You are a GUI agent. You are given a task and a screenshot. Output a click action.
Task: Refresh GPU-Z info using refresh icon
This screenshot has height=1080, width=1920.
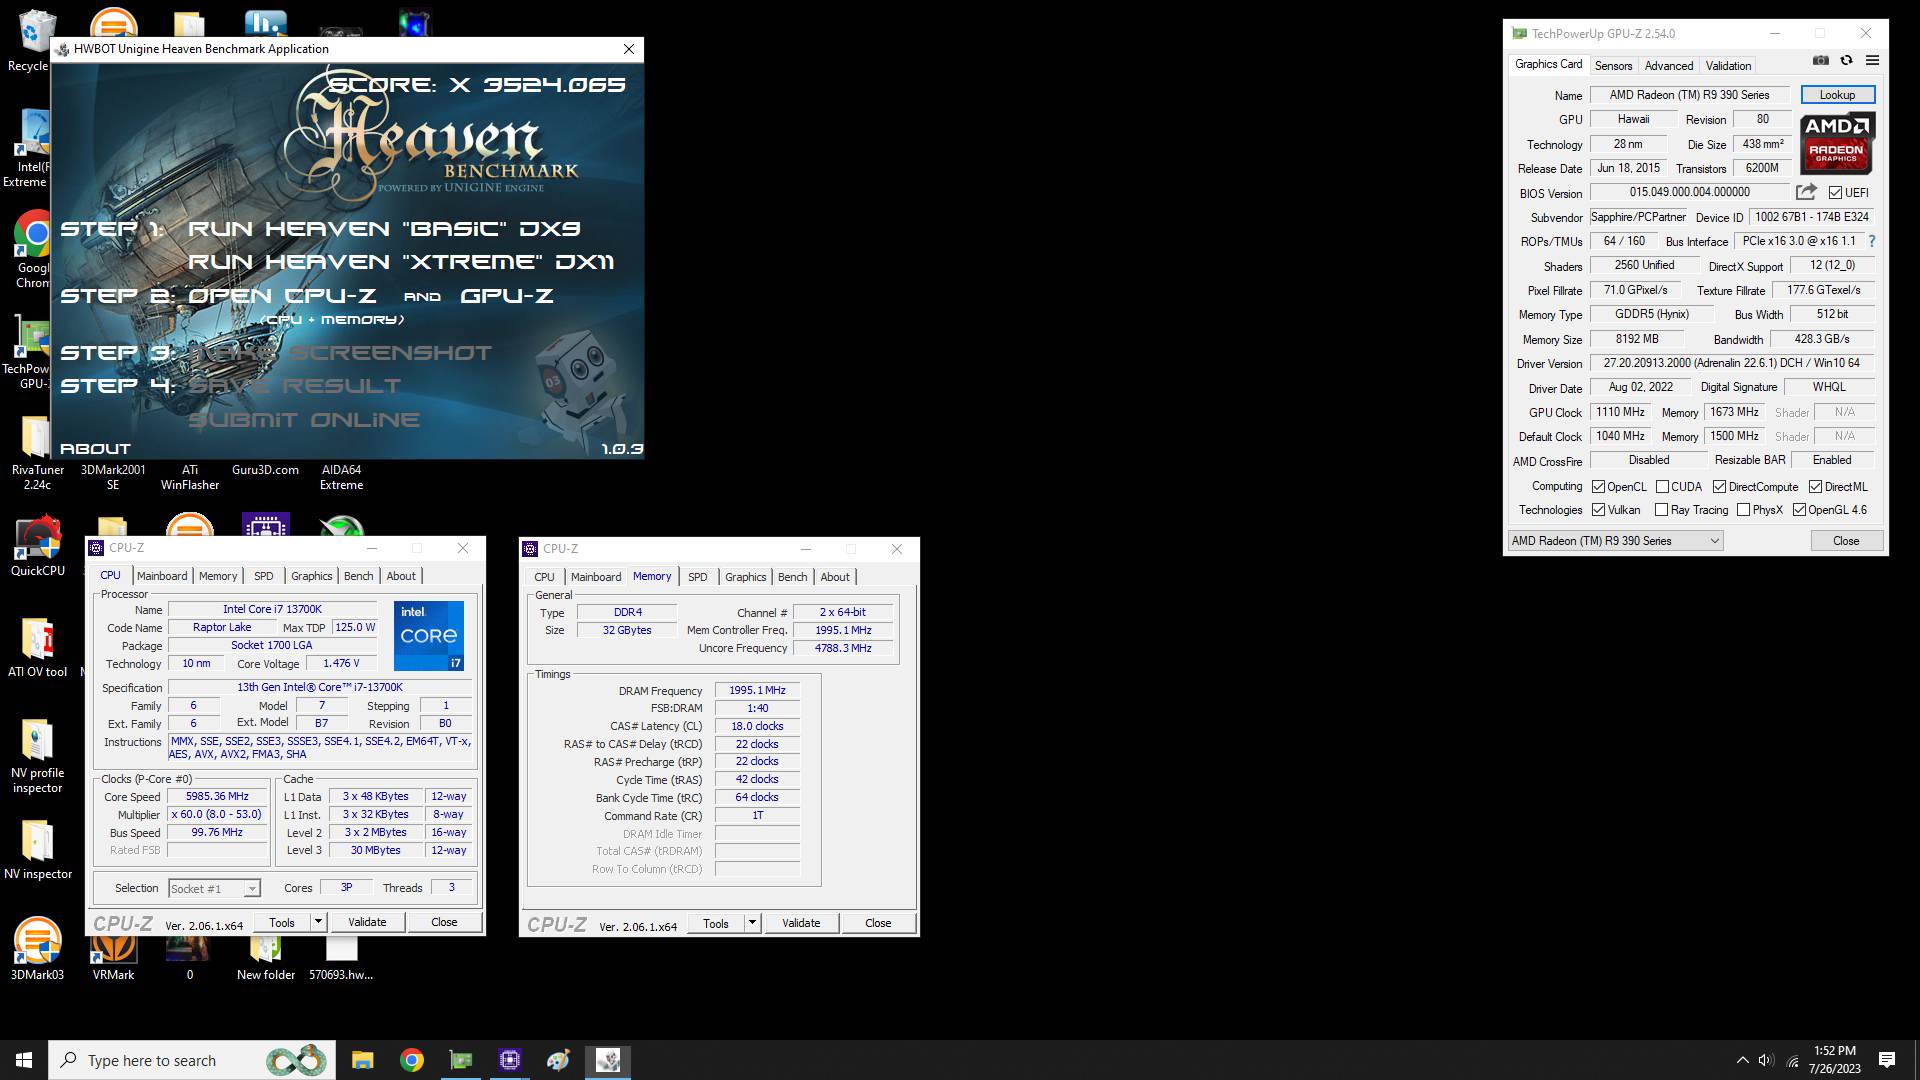point(1846,61)
